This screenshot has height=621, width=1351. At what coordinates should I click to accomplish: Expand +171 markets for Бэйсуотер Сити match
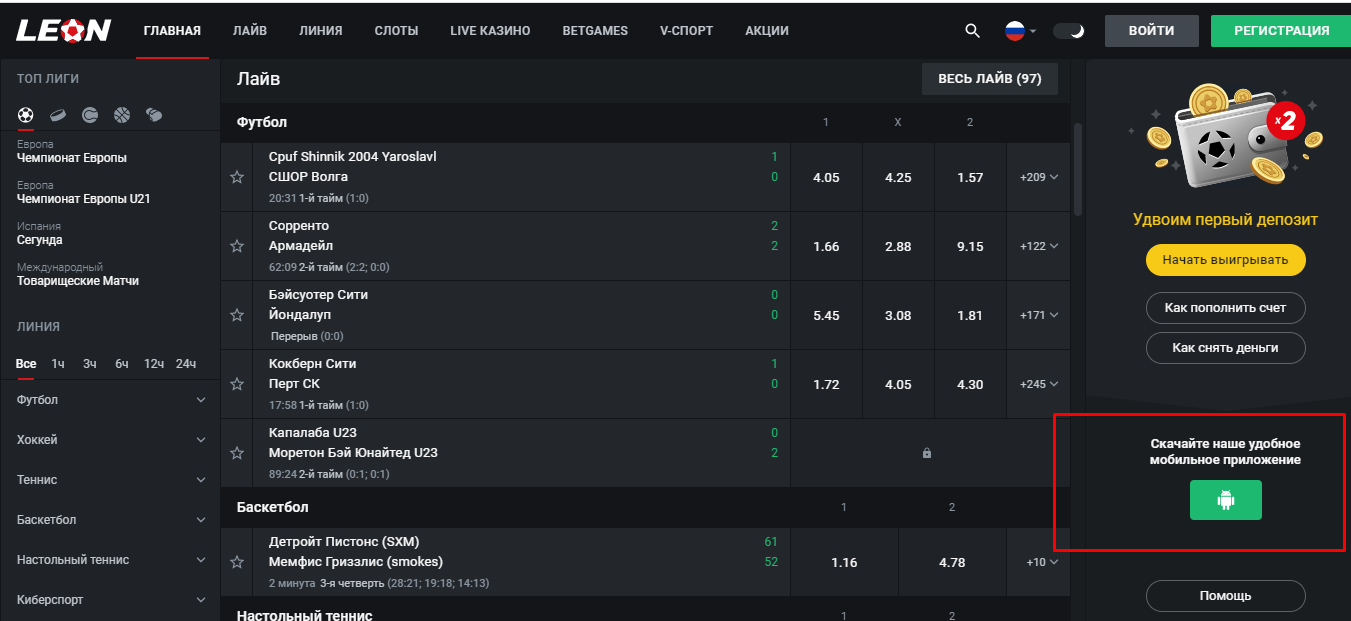pyautogui.click(x=1039, y=315)
